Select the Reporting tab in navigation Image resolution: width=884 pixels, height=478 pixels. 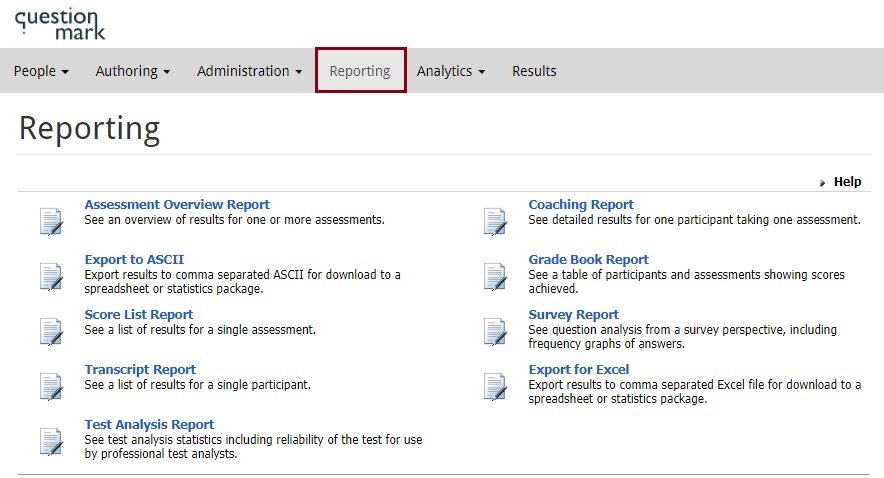click(360, 71)
